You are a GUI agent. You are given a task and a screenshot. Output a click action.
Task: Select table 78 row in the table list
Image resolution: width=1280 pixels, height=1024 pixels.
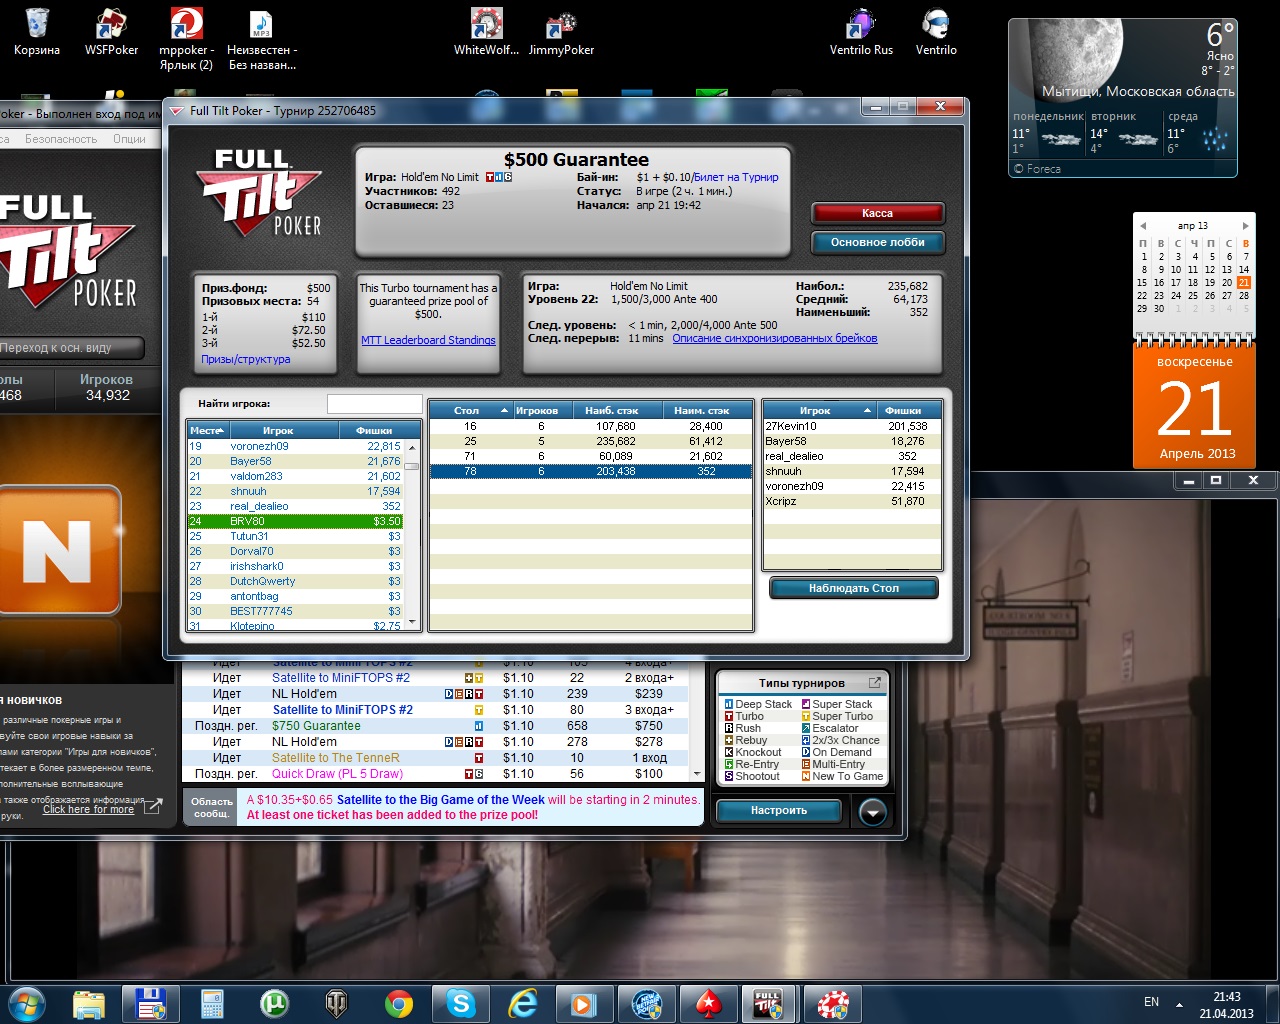click(x=590, y=471)
